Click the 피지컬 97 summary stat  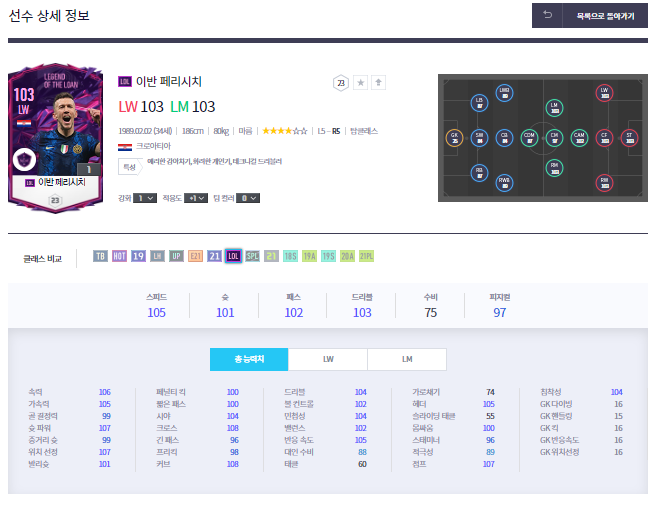[x=499, y=306]
